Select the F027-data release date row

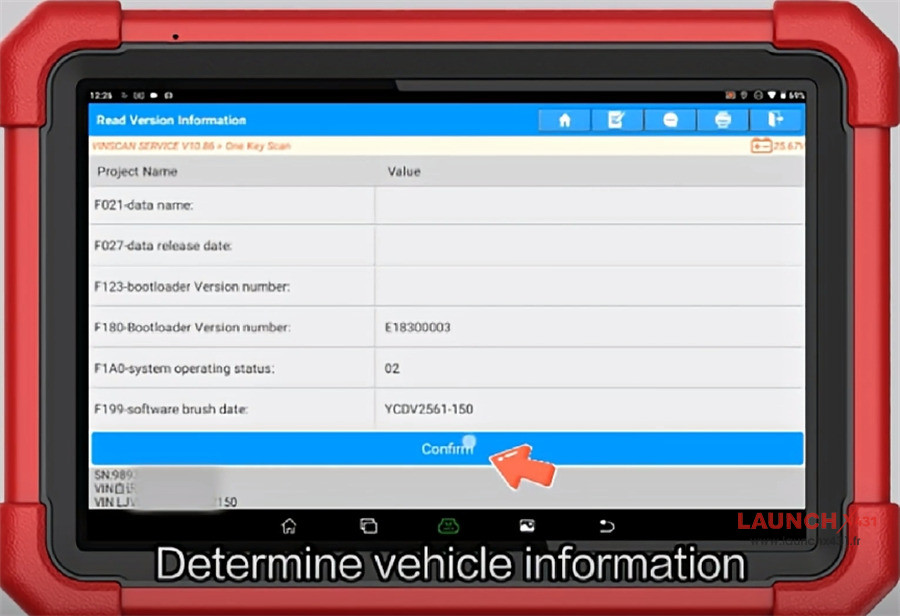tap(446, 245)
